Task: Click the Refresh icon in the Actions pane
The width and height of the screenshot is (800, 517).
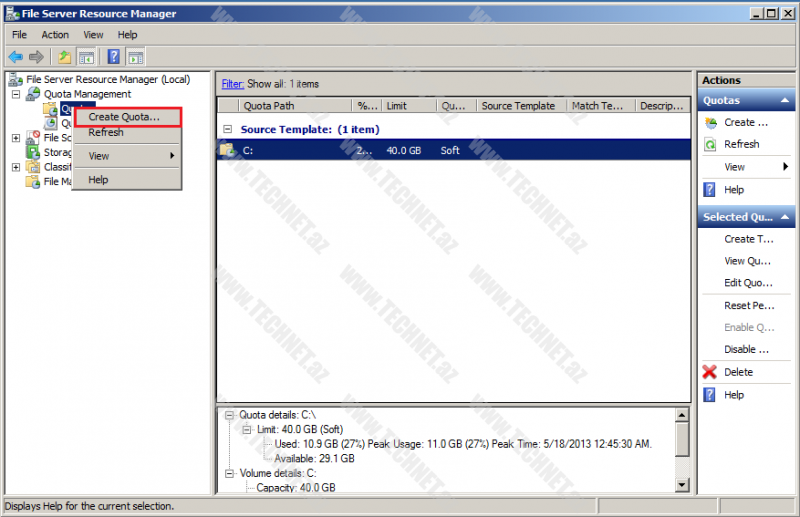Action: [x=710, y=144]
